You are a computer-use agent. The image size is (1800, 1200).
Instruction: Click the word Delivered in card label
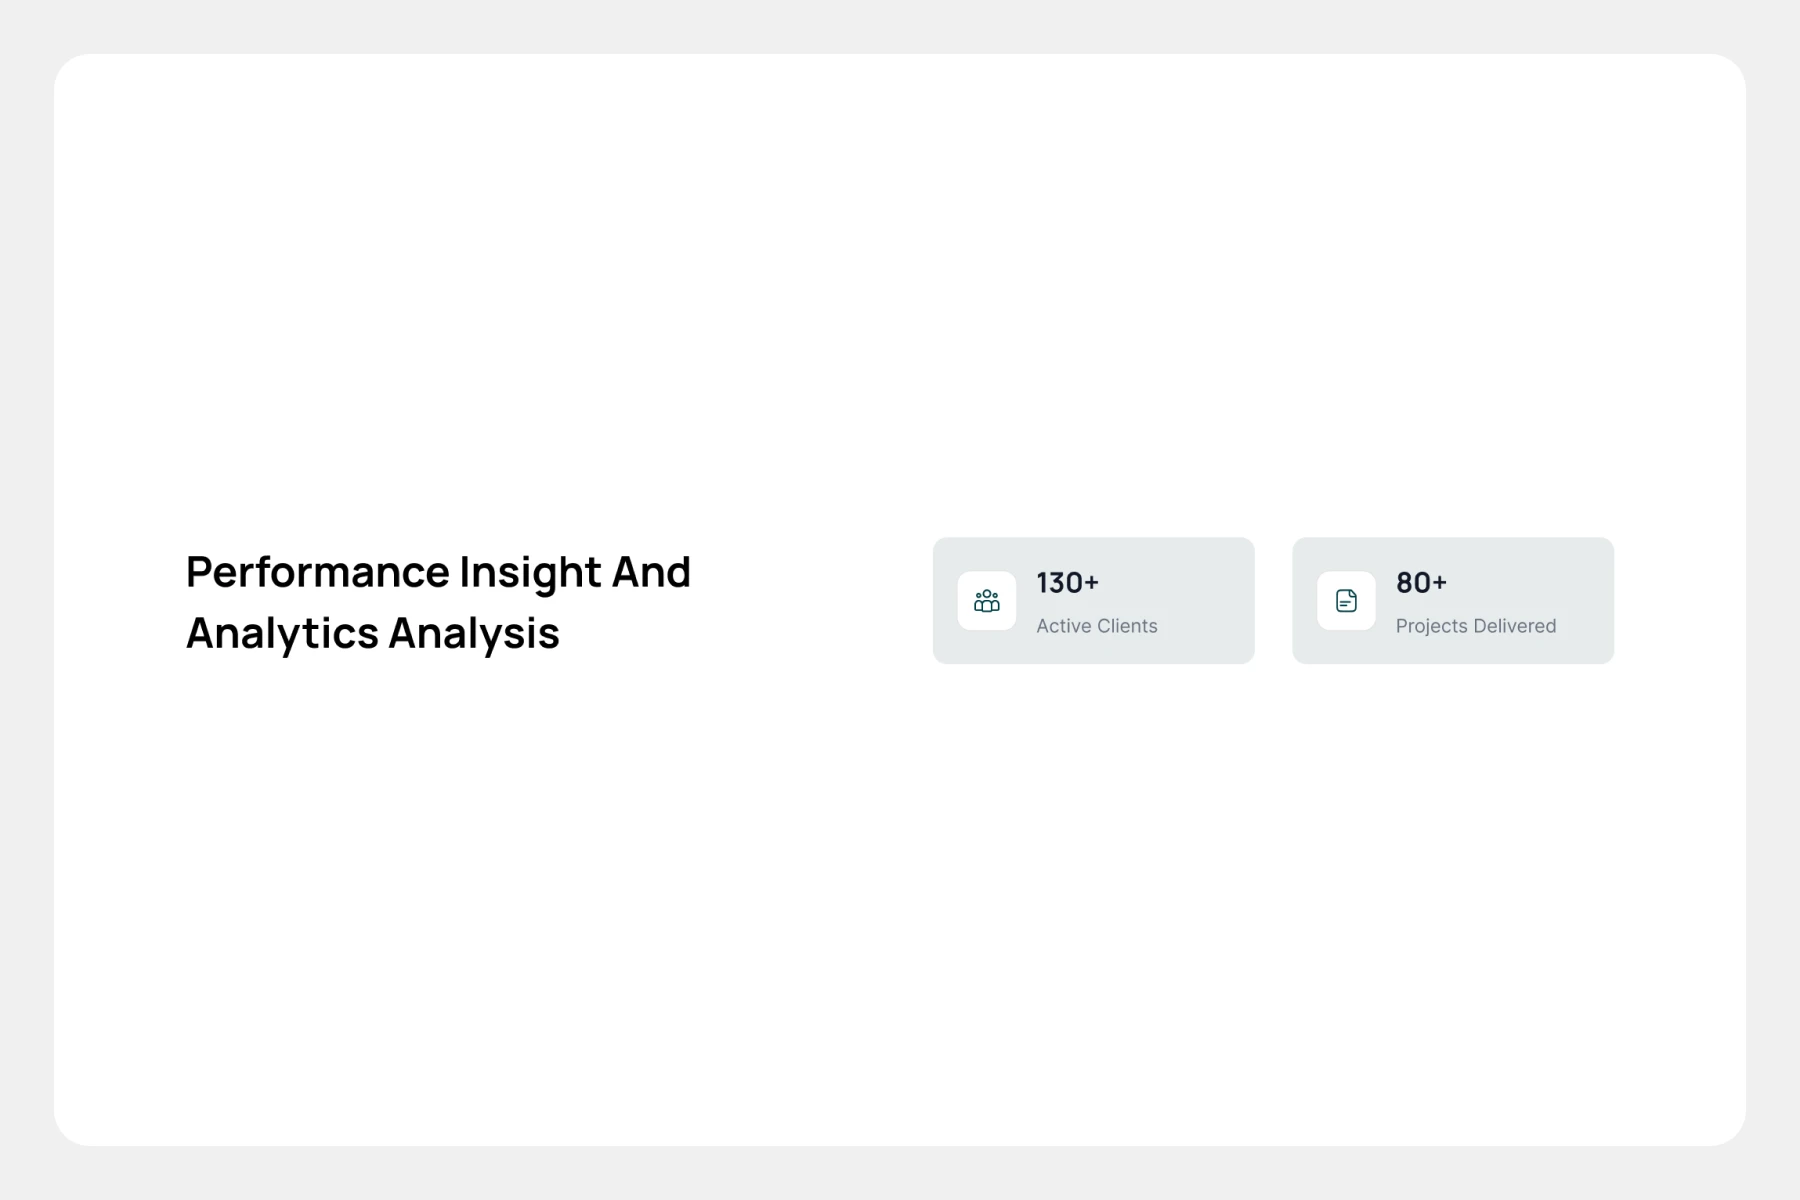coord(1514,626)
